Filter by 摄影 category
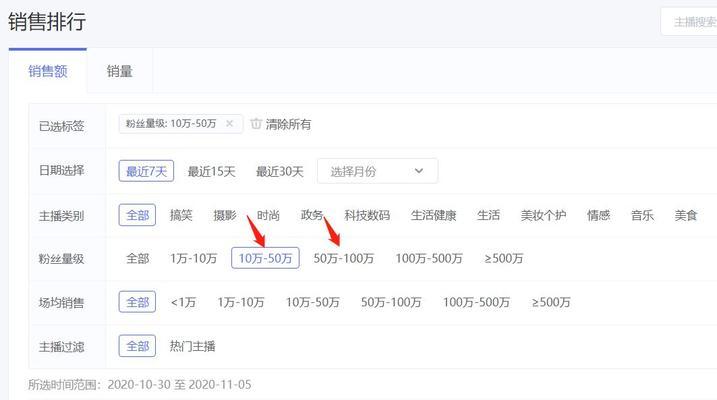The width and height of the screenshot is (717, 400). point(225,215)
